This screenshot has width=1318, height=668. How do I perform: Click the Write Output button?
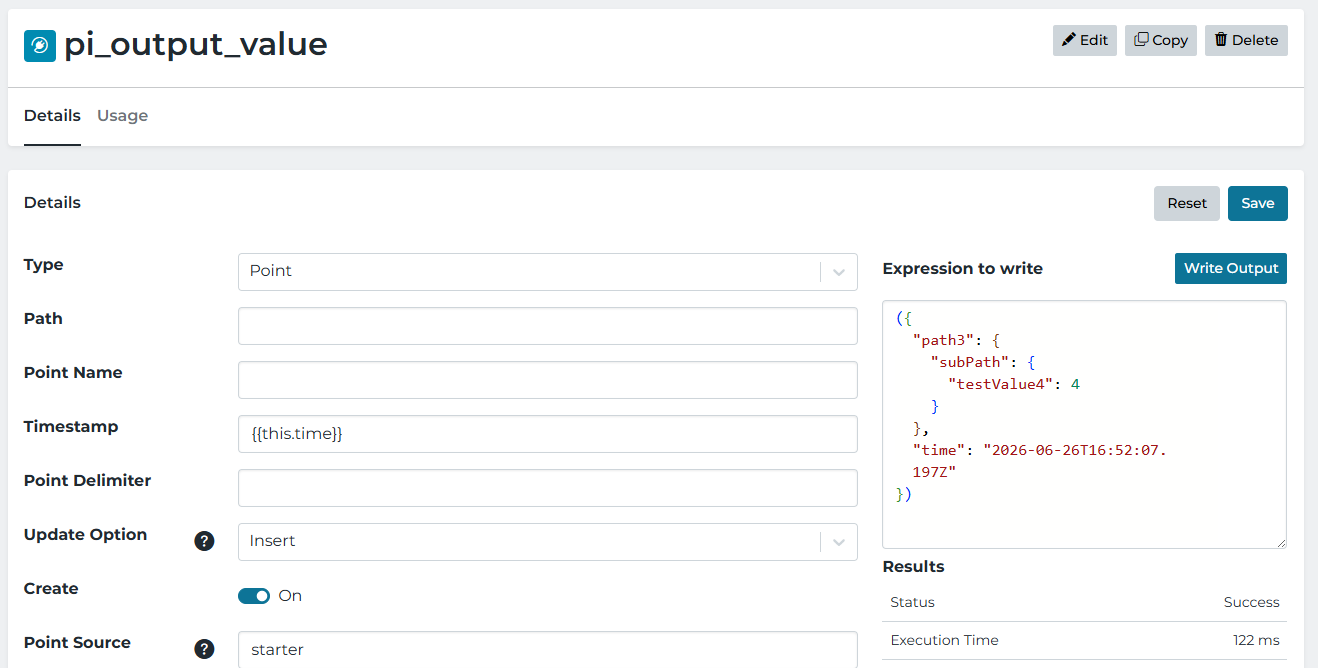1231,268
